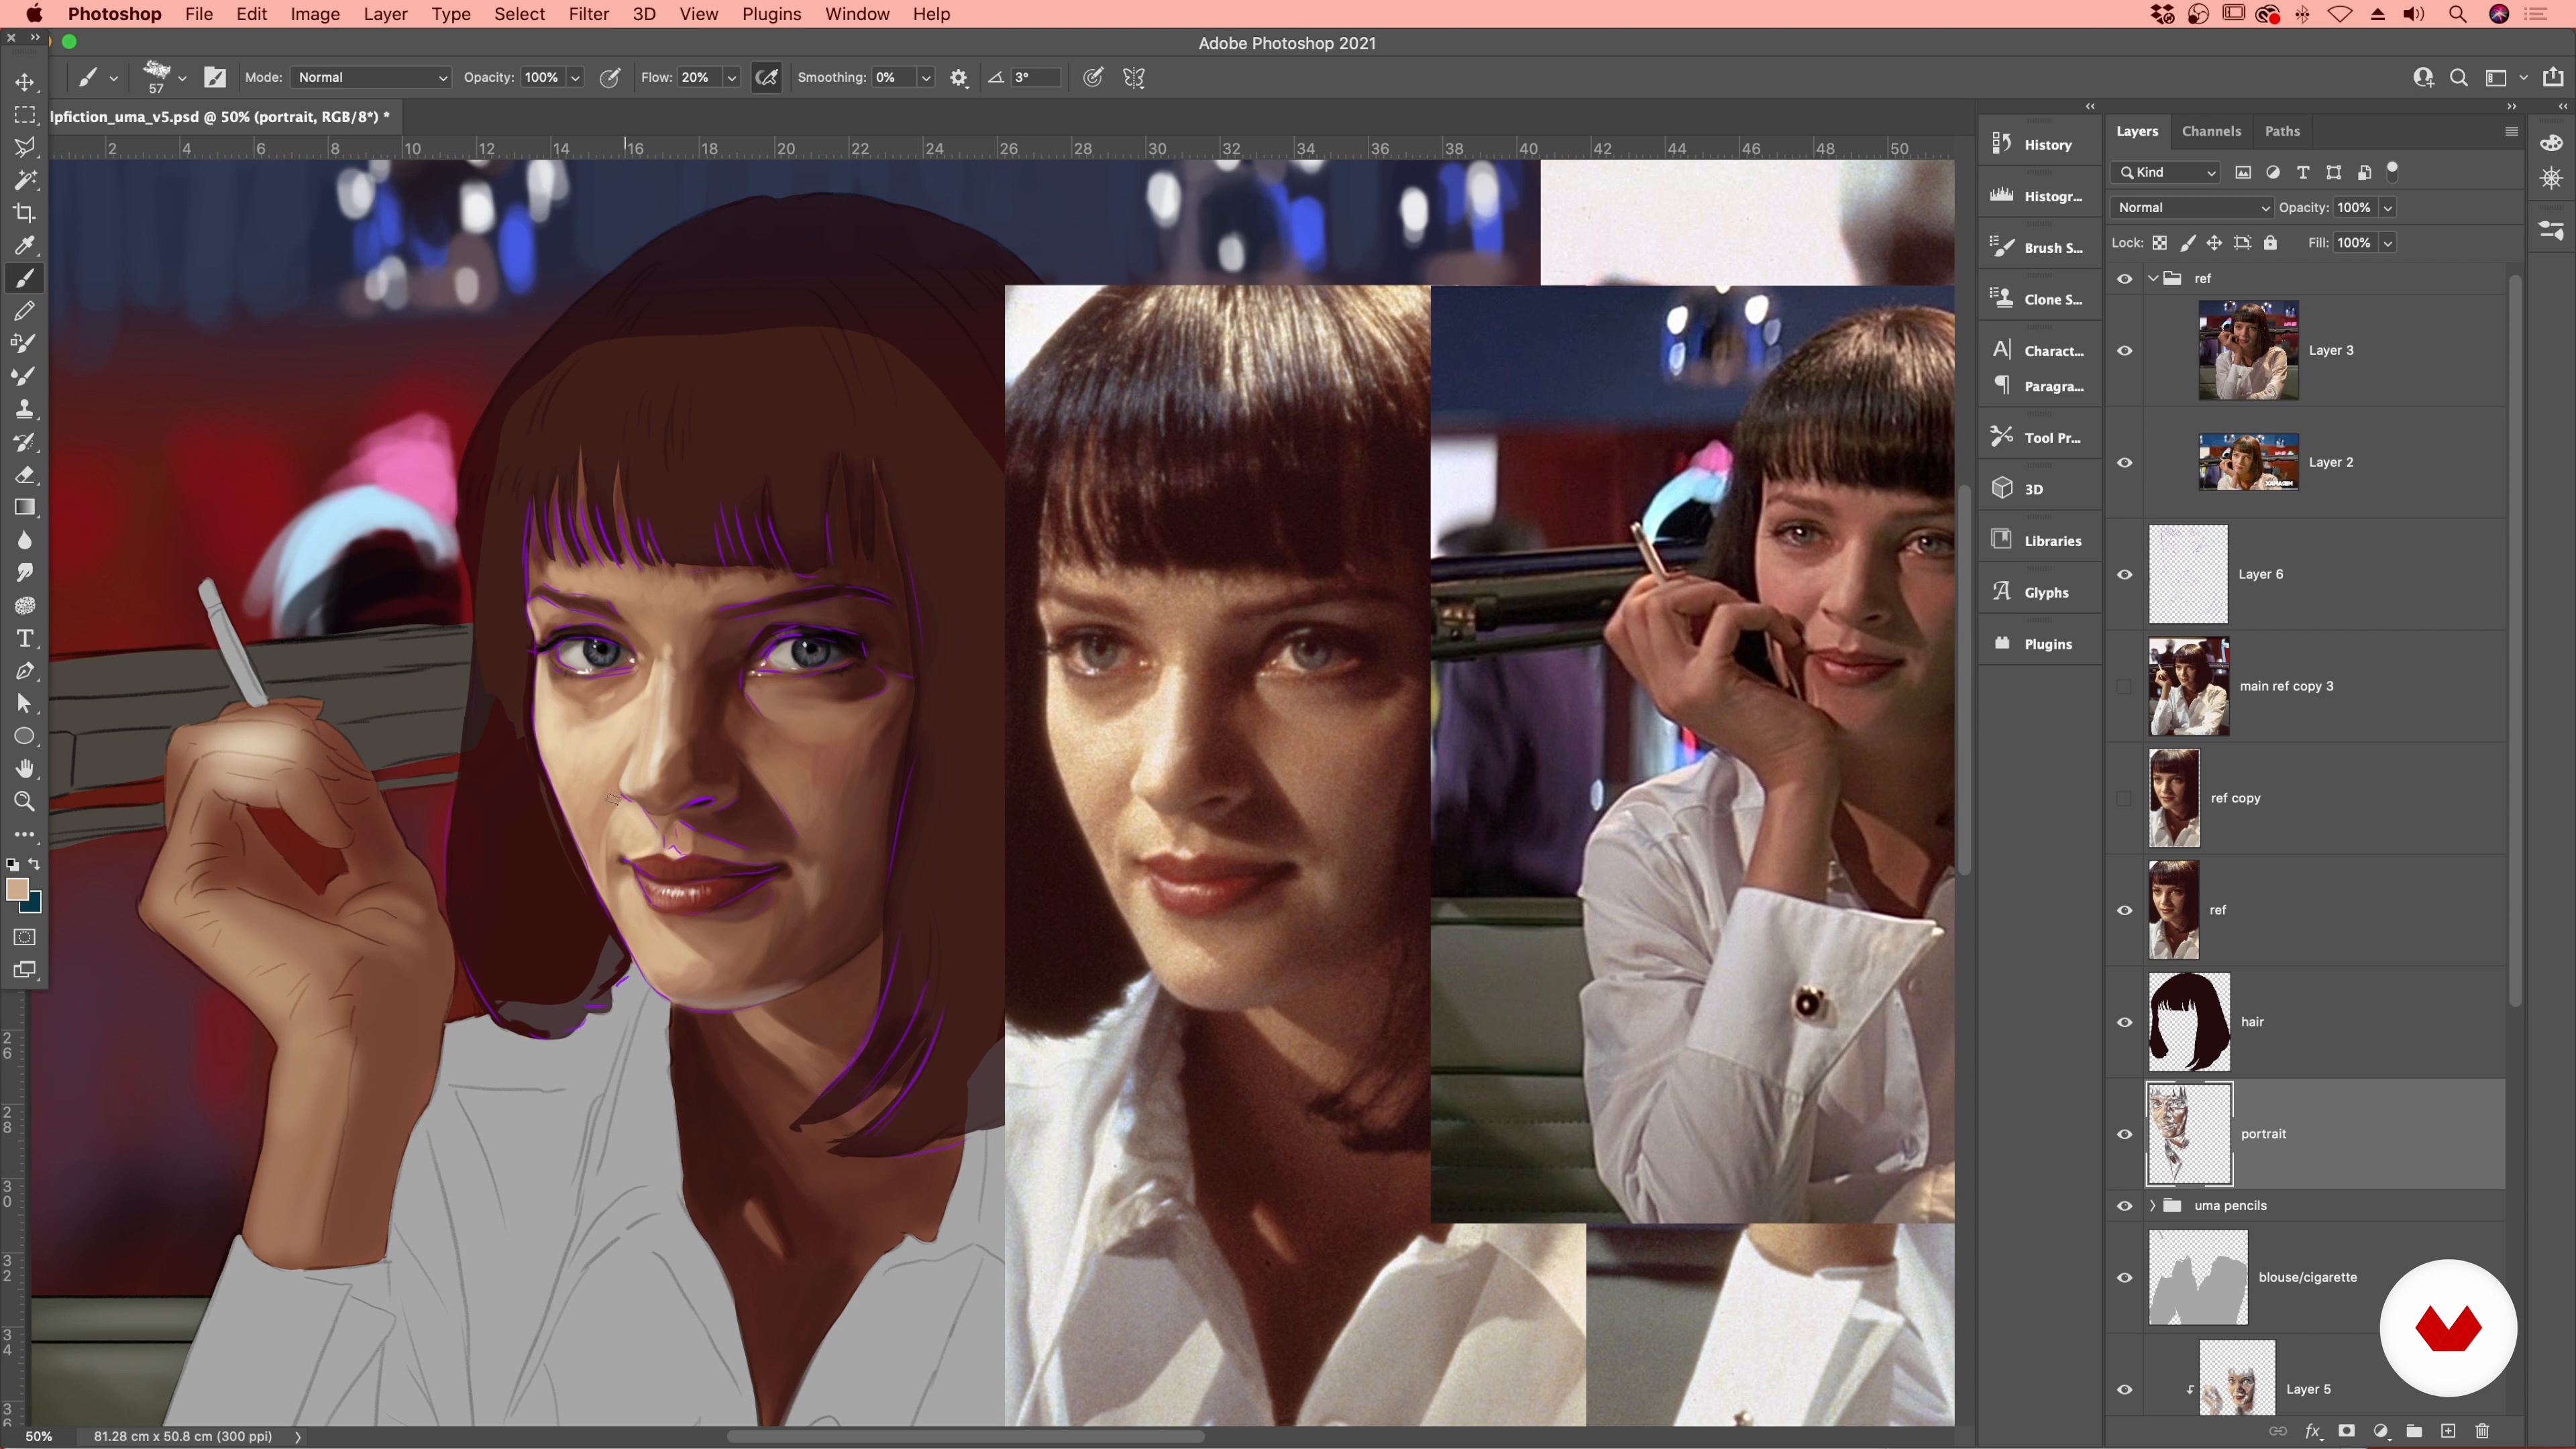The height and width of the screenshot is (1449, 2576).
Task: Create a new layer
Action: 2448,1431
